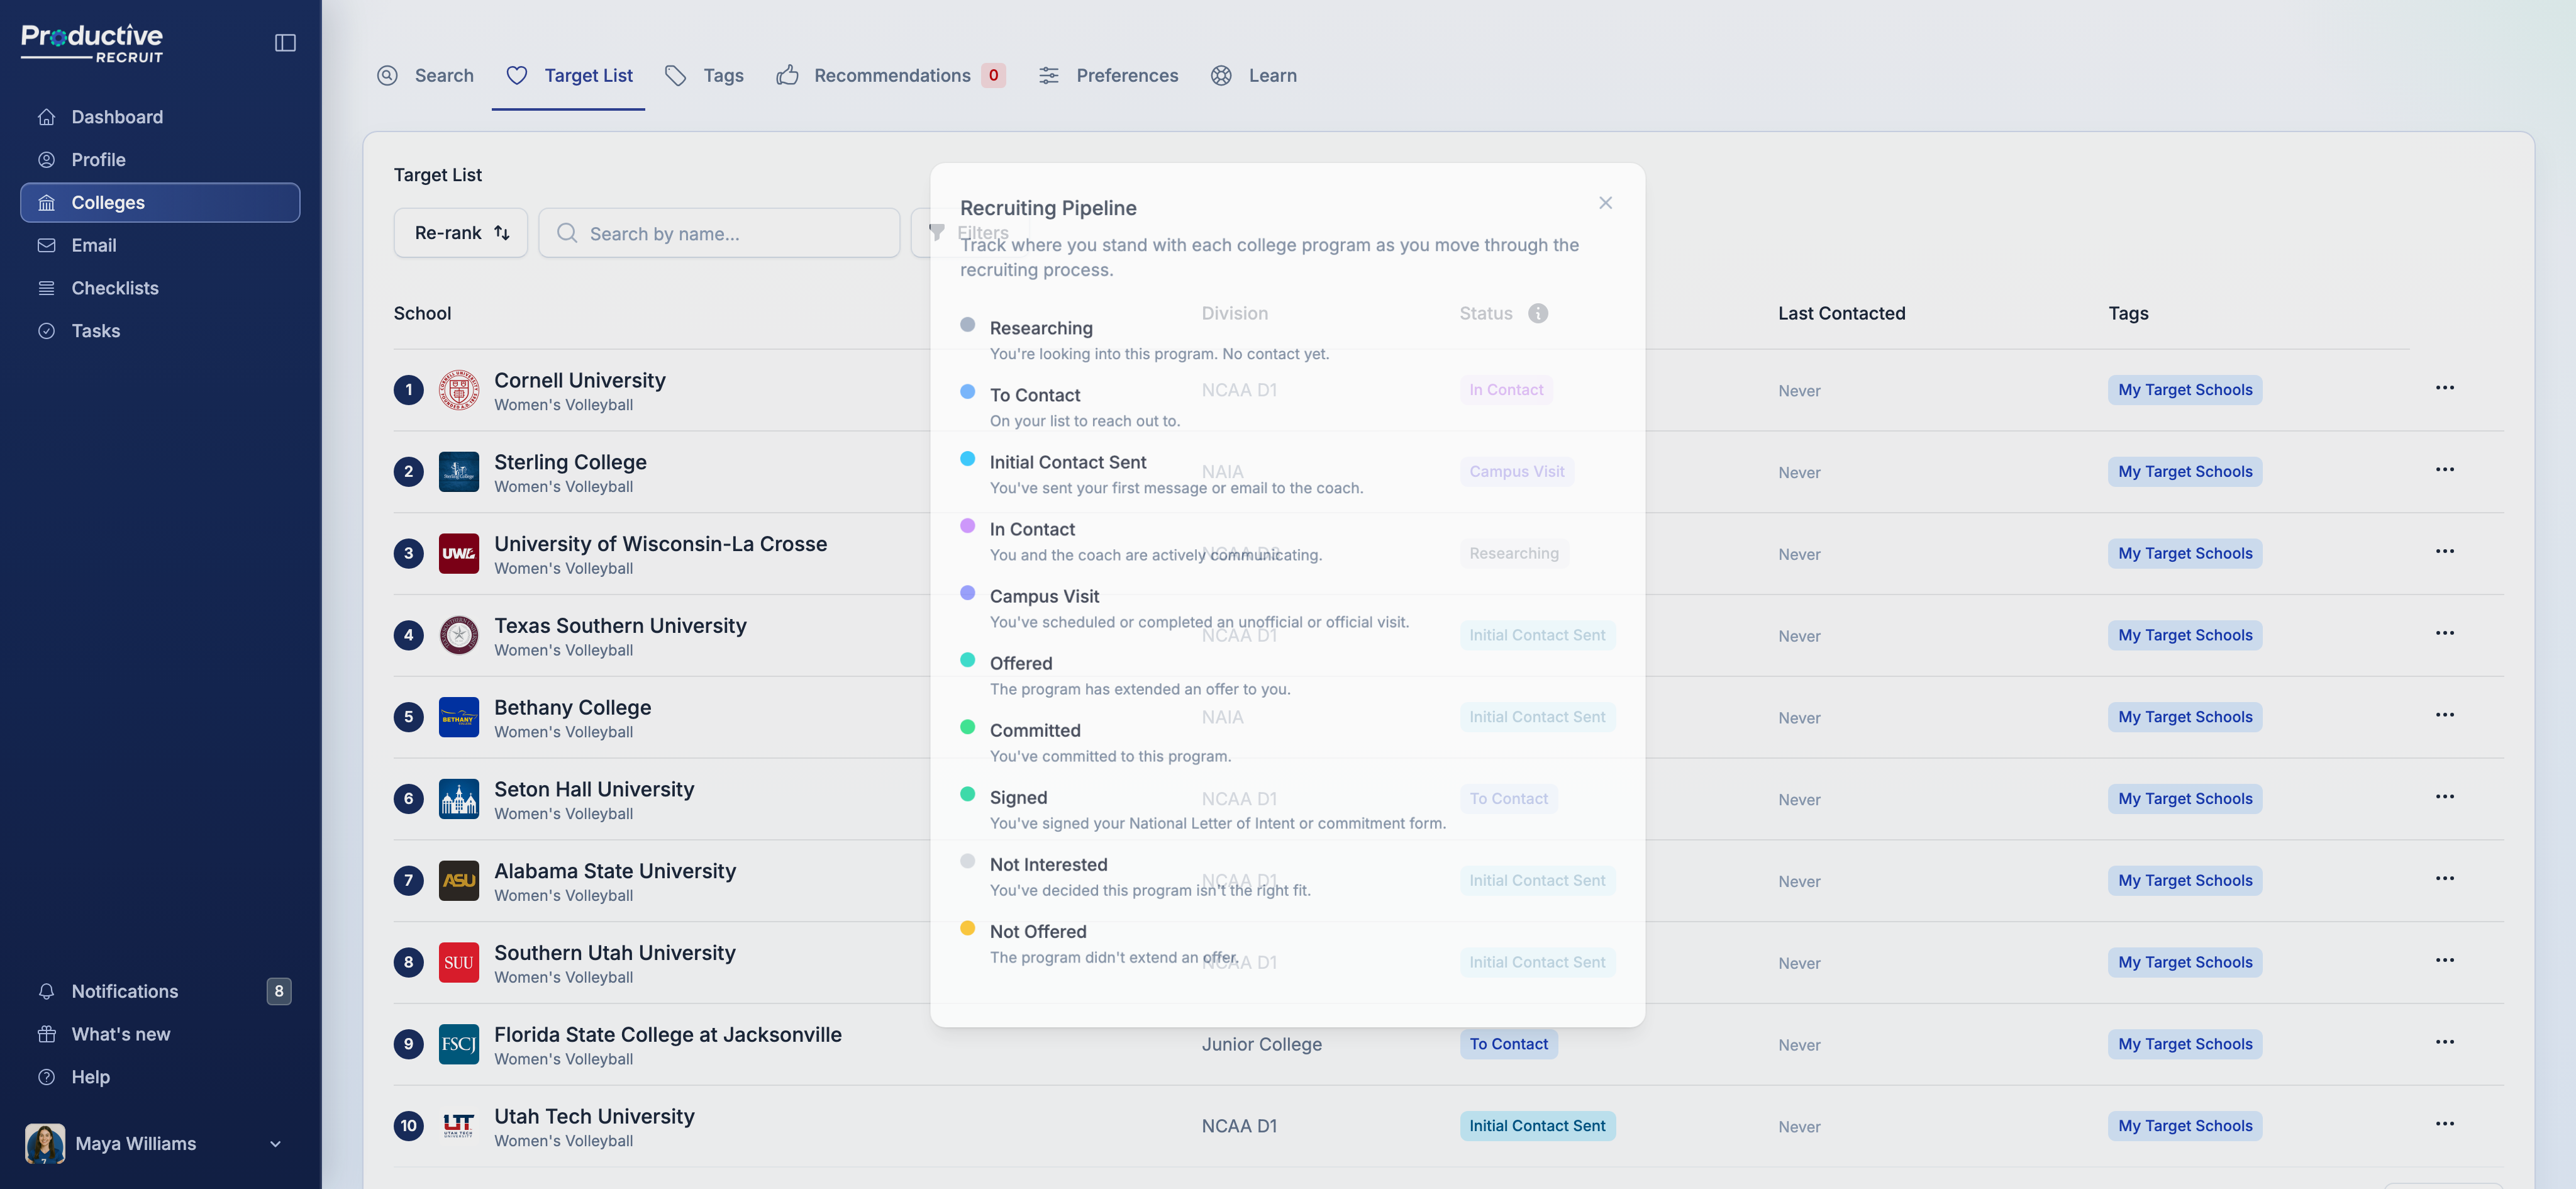Open Cornell University row options menu
Viewport: 2576px width, 1189px height.
(x=2444, y=388)
